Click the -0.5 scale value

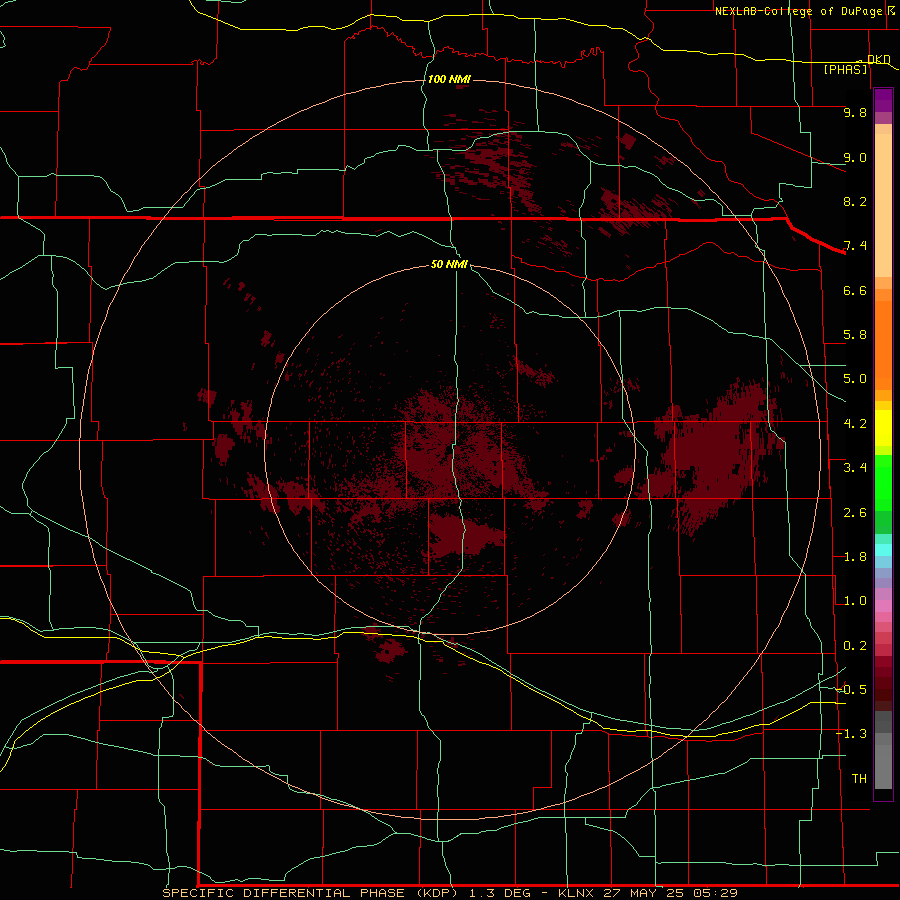click(852, 689)
